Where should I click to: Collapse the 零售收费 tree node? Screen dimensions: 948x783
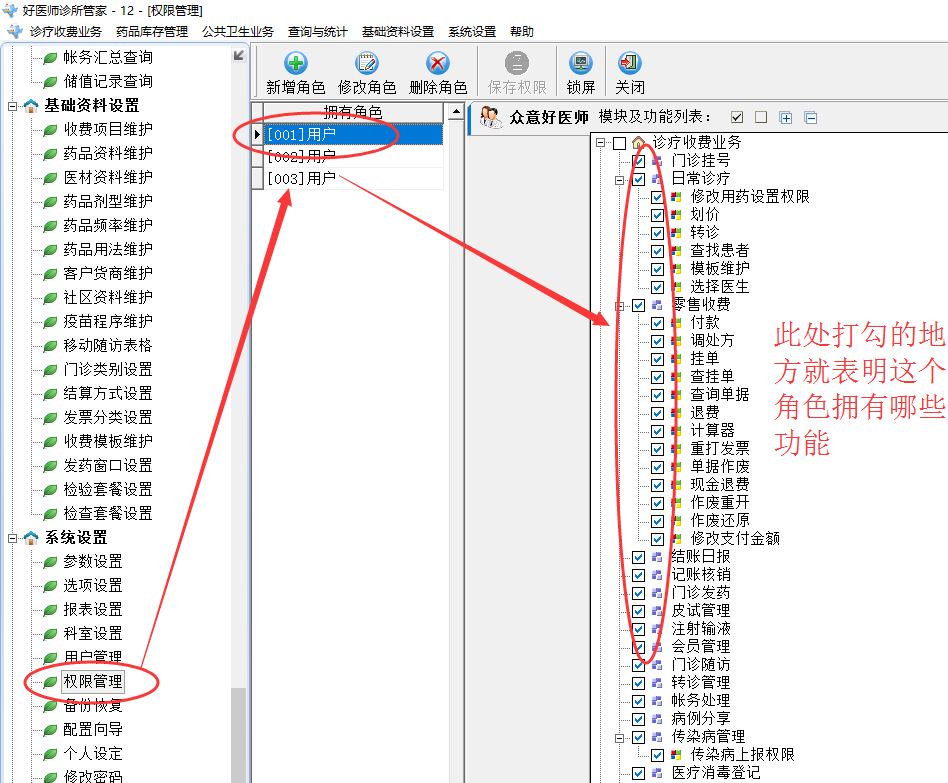(x=620, y=305)
